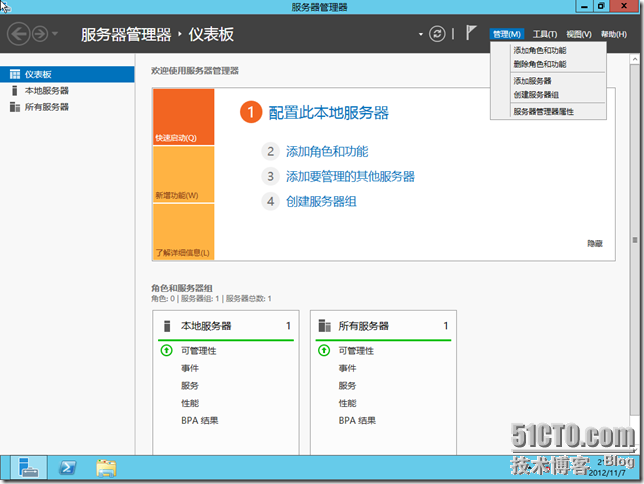Click the refresh icon in header

(x=437, y=34)
